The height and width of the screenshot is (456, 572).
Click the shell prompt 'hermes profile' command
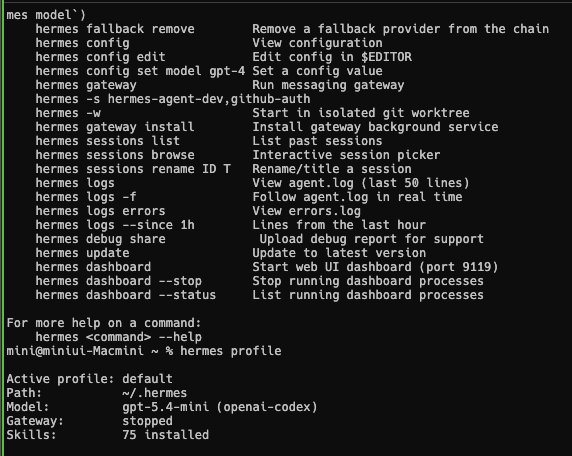231,351
